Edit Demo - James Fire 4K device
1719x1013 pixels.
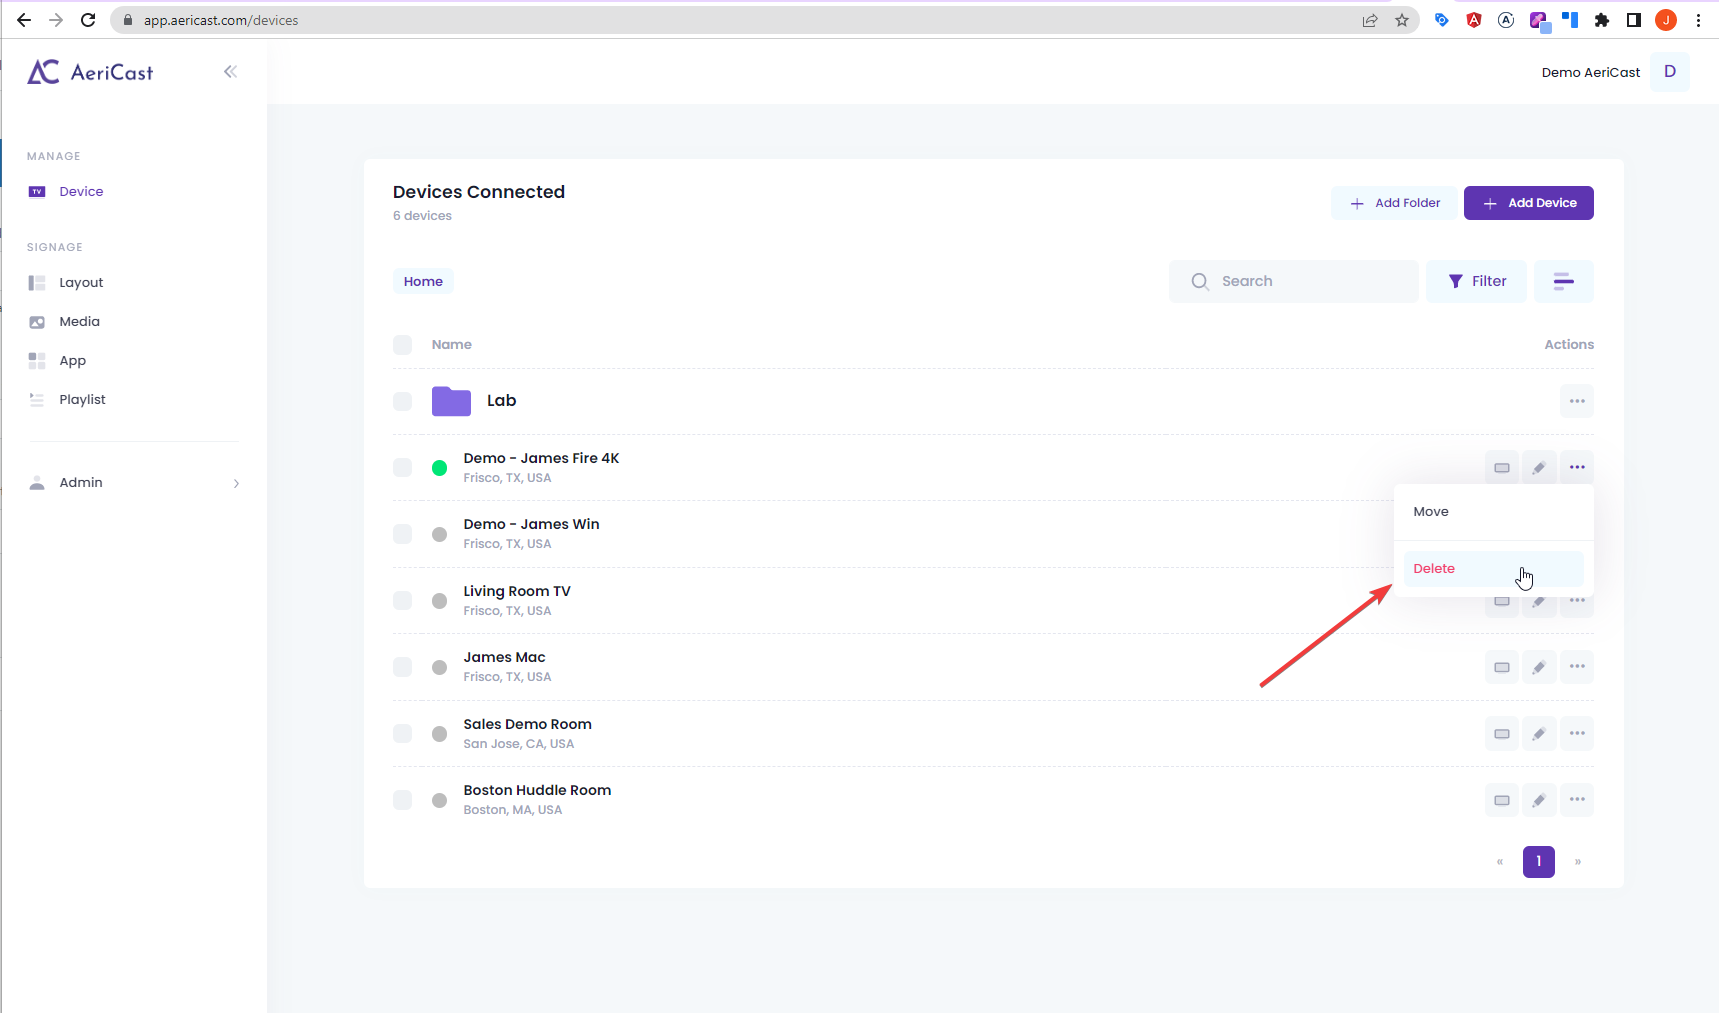coord(1539,467)
